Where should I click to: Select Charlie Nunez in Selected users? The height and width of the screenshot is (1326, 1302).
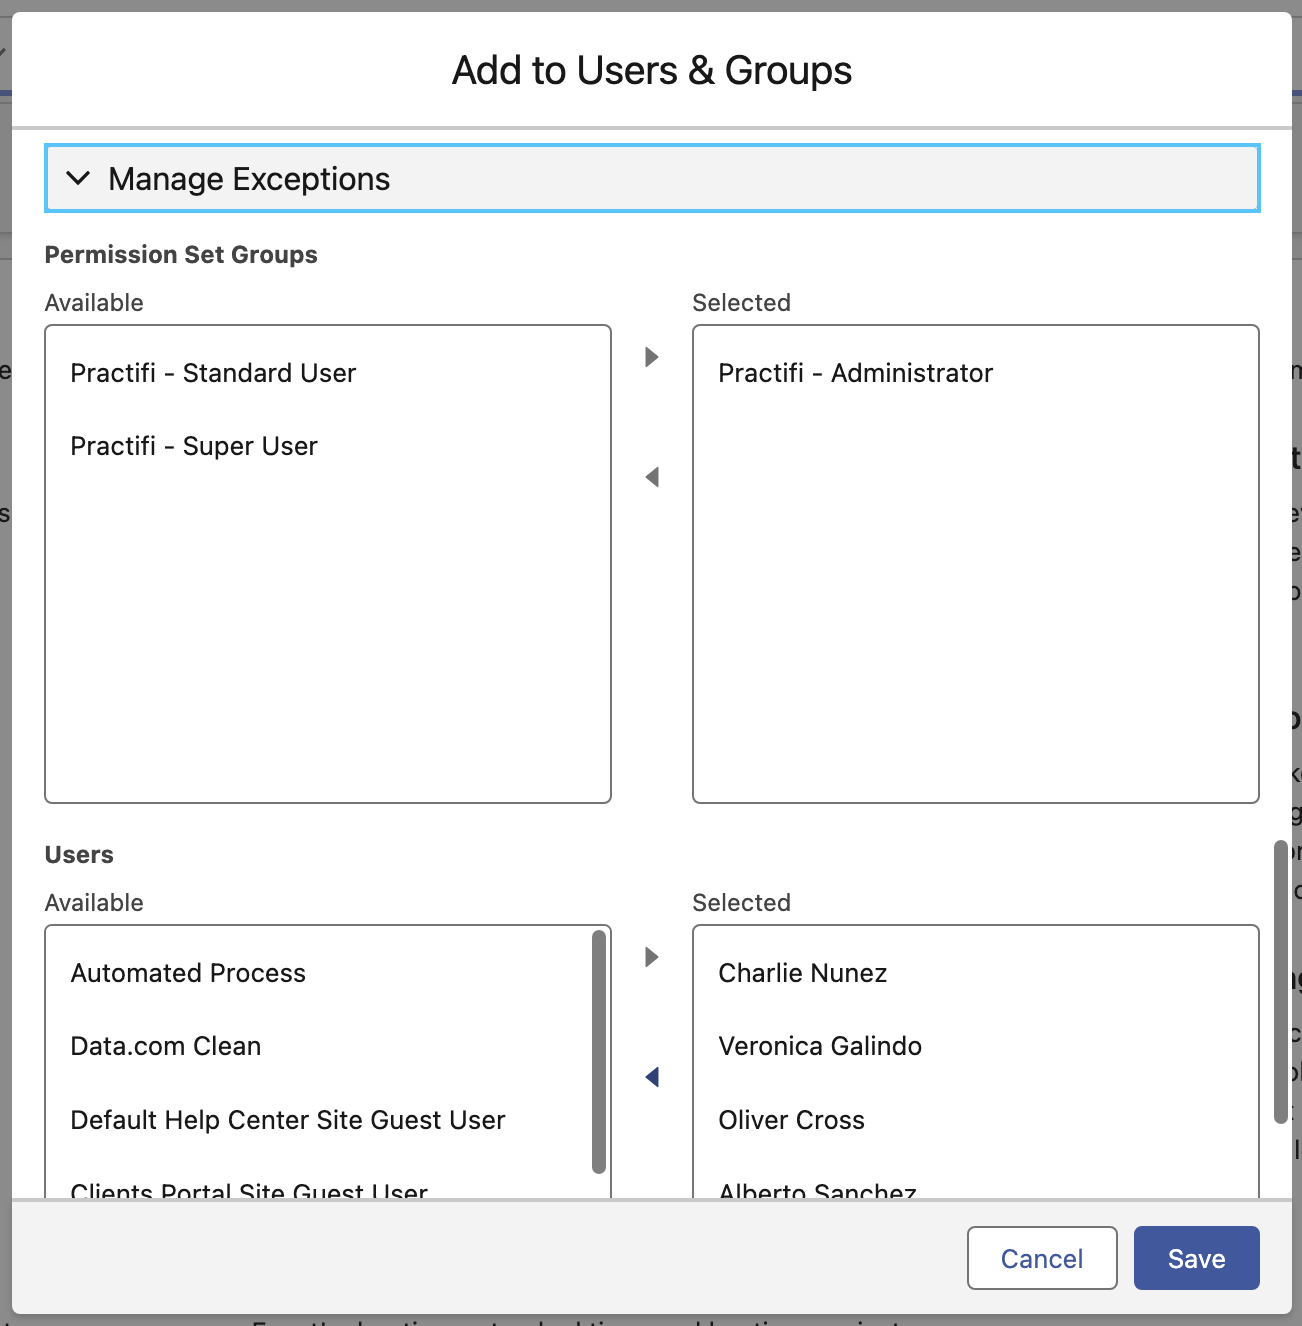pyautogui.click(x=975, y=973)
